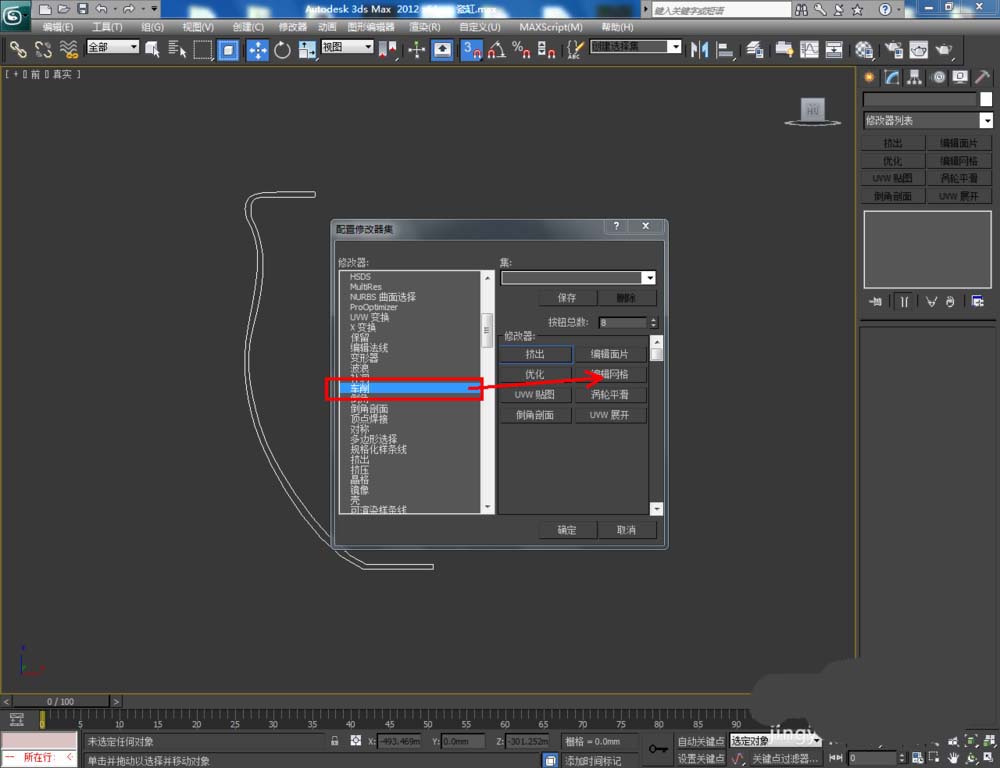Click the teapot Render icon
The height and width of the screenshot is (768, 1000).
pyautogui.click(x=943, y=49)
